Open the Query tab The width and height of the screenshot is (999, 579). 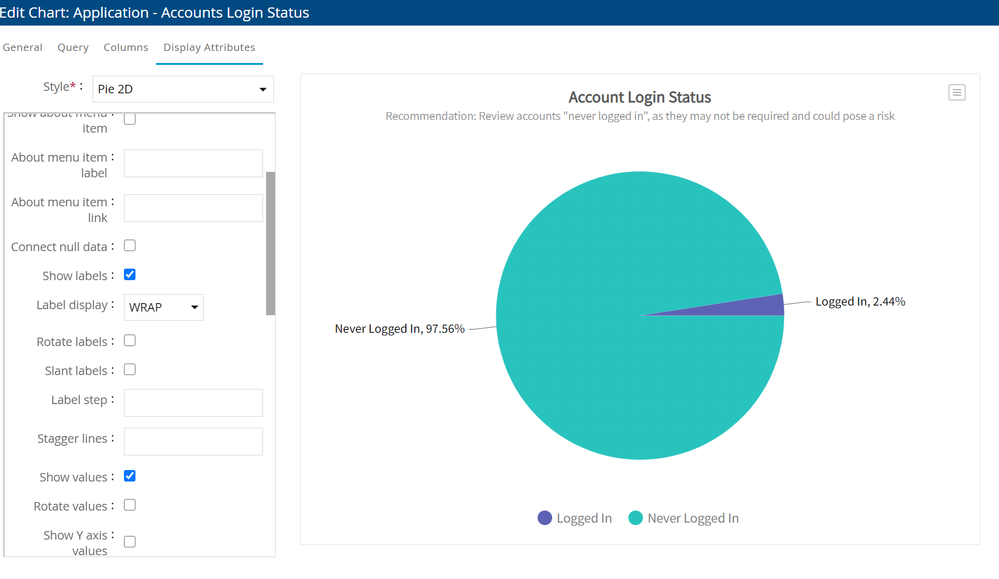[x=73, y=47]
